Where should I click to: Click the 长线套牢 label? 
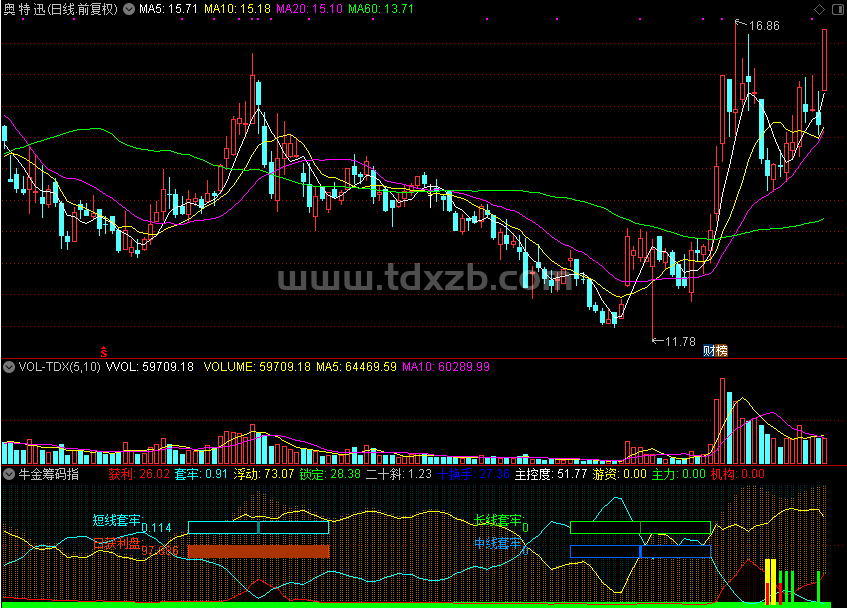[x=498, y=521]
